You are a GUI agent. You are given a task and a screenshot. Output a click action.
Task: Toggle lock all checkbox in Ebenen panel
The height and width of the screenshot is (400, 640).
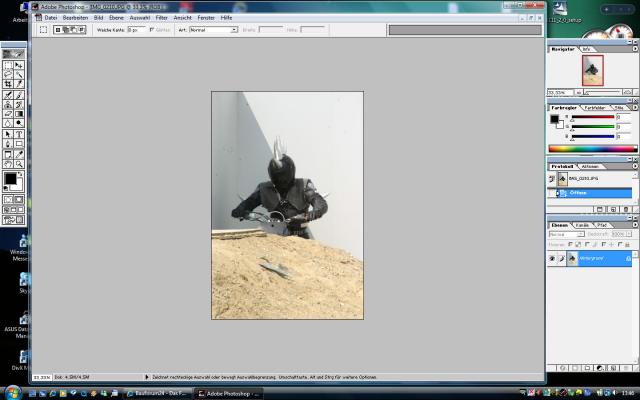(x=620, y=244)
